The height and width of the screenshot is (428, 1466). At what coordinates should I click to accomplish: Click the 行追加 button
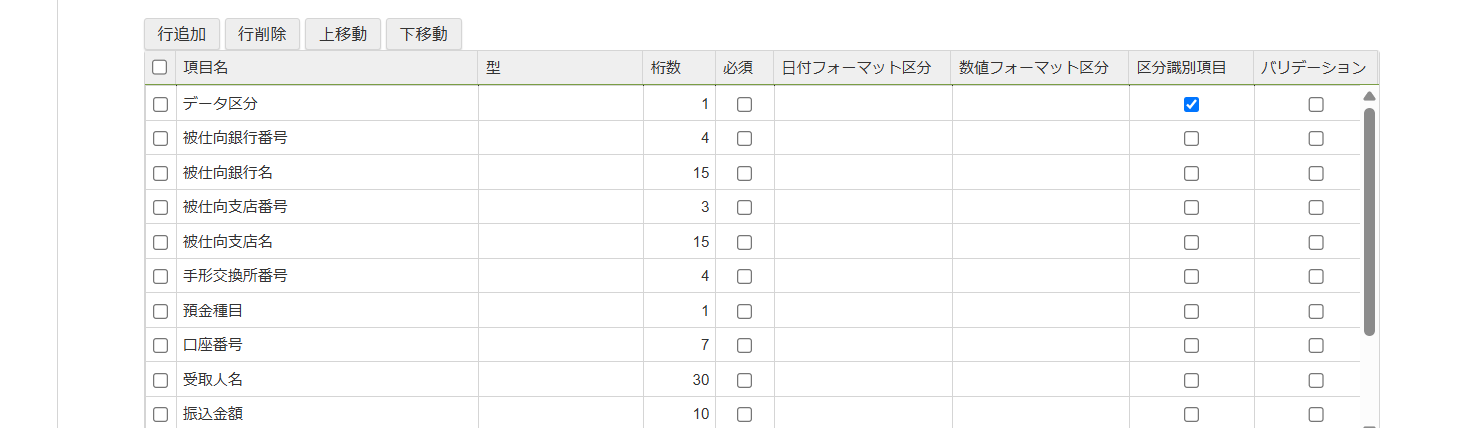pyautogui.click(x=182, y=34)
